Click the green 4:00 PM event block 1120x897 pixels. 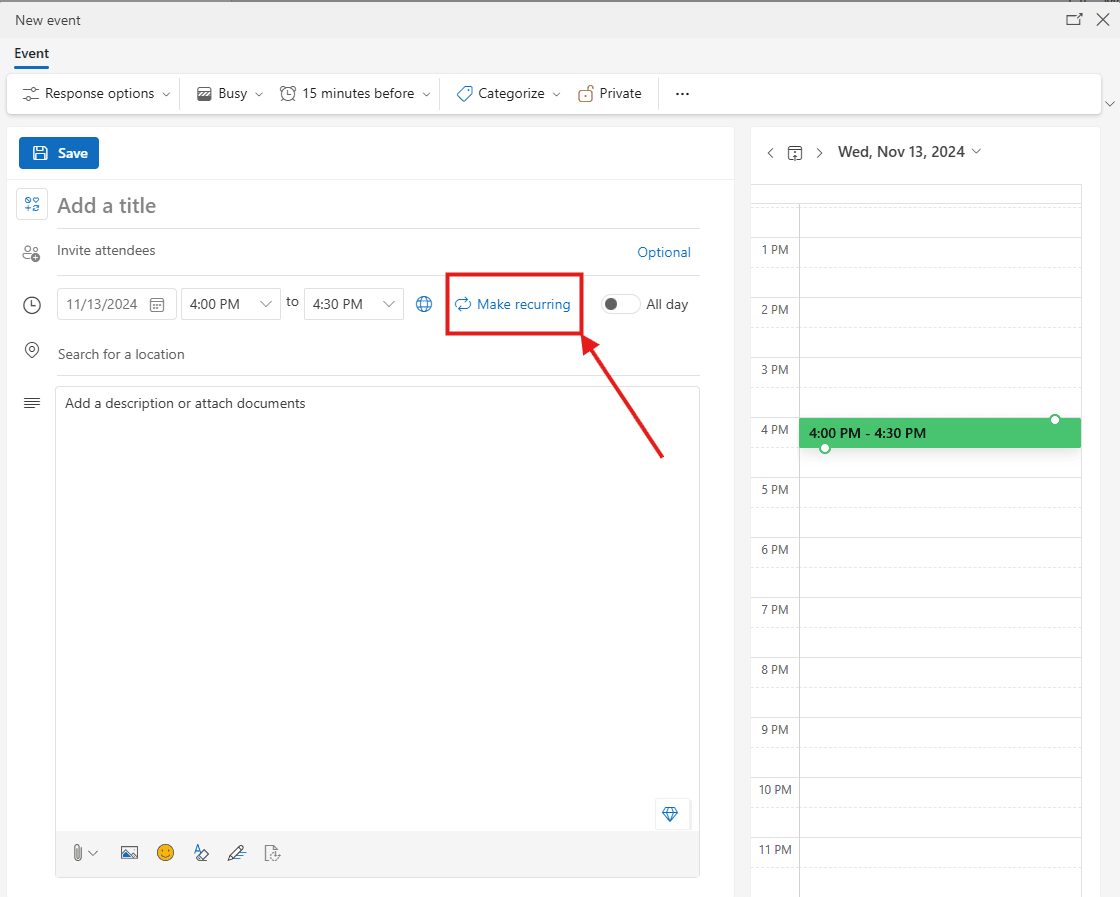[939, 433]
